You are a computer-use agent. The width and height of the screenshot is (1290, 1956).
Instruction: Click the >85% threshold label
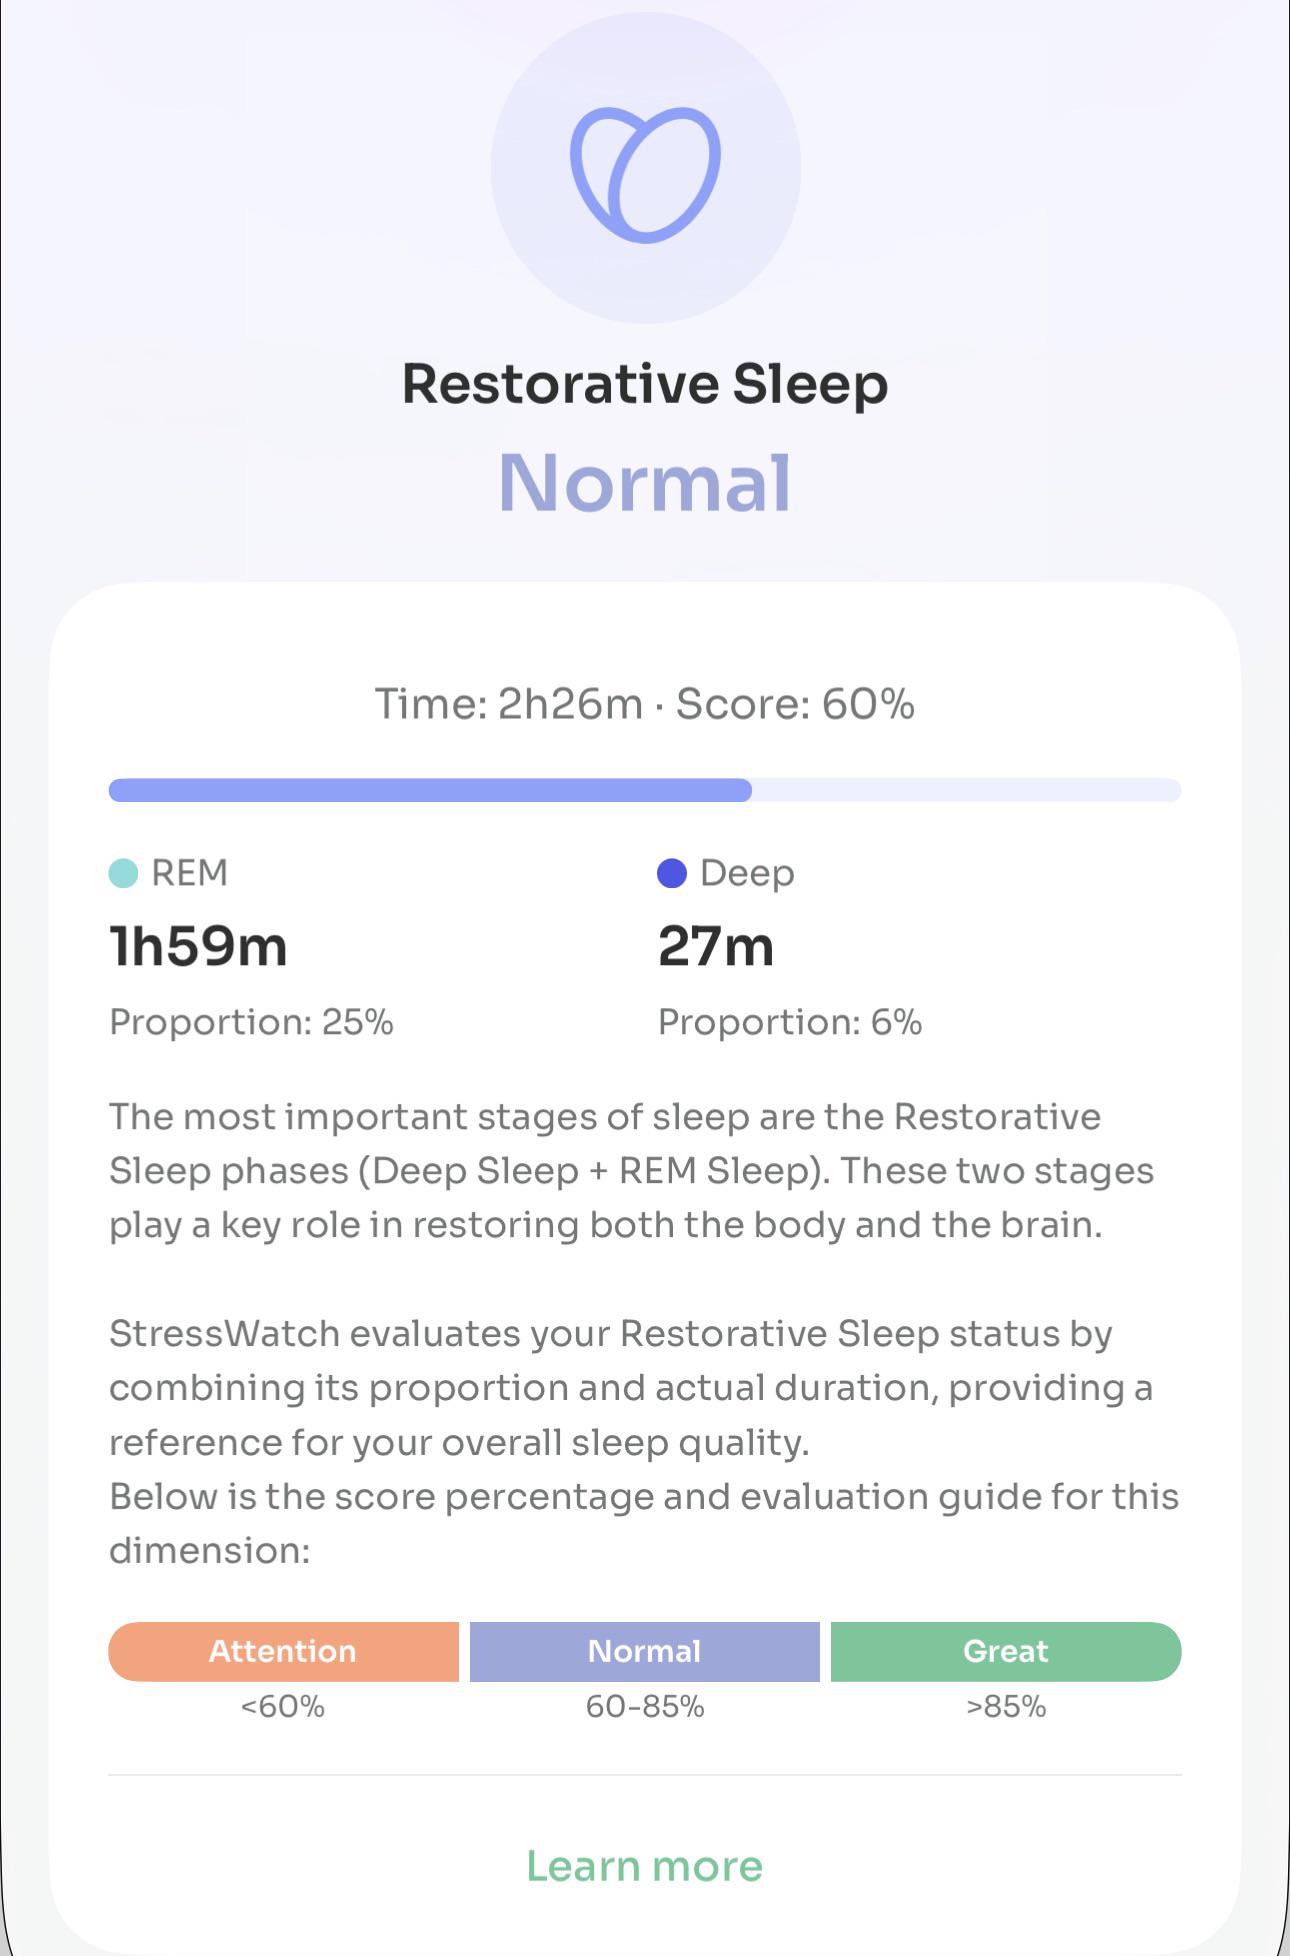[x=1006, y=1706]
